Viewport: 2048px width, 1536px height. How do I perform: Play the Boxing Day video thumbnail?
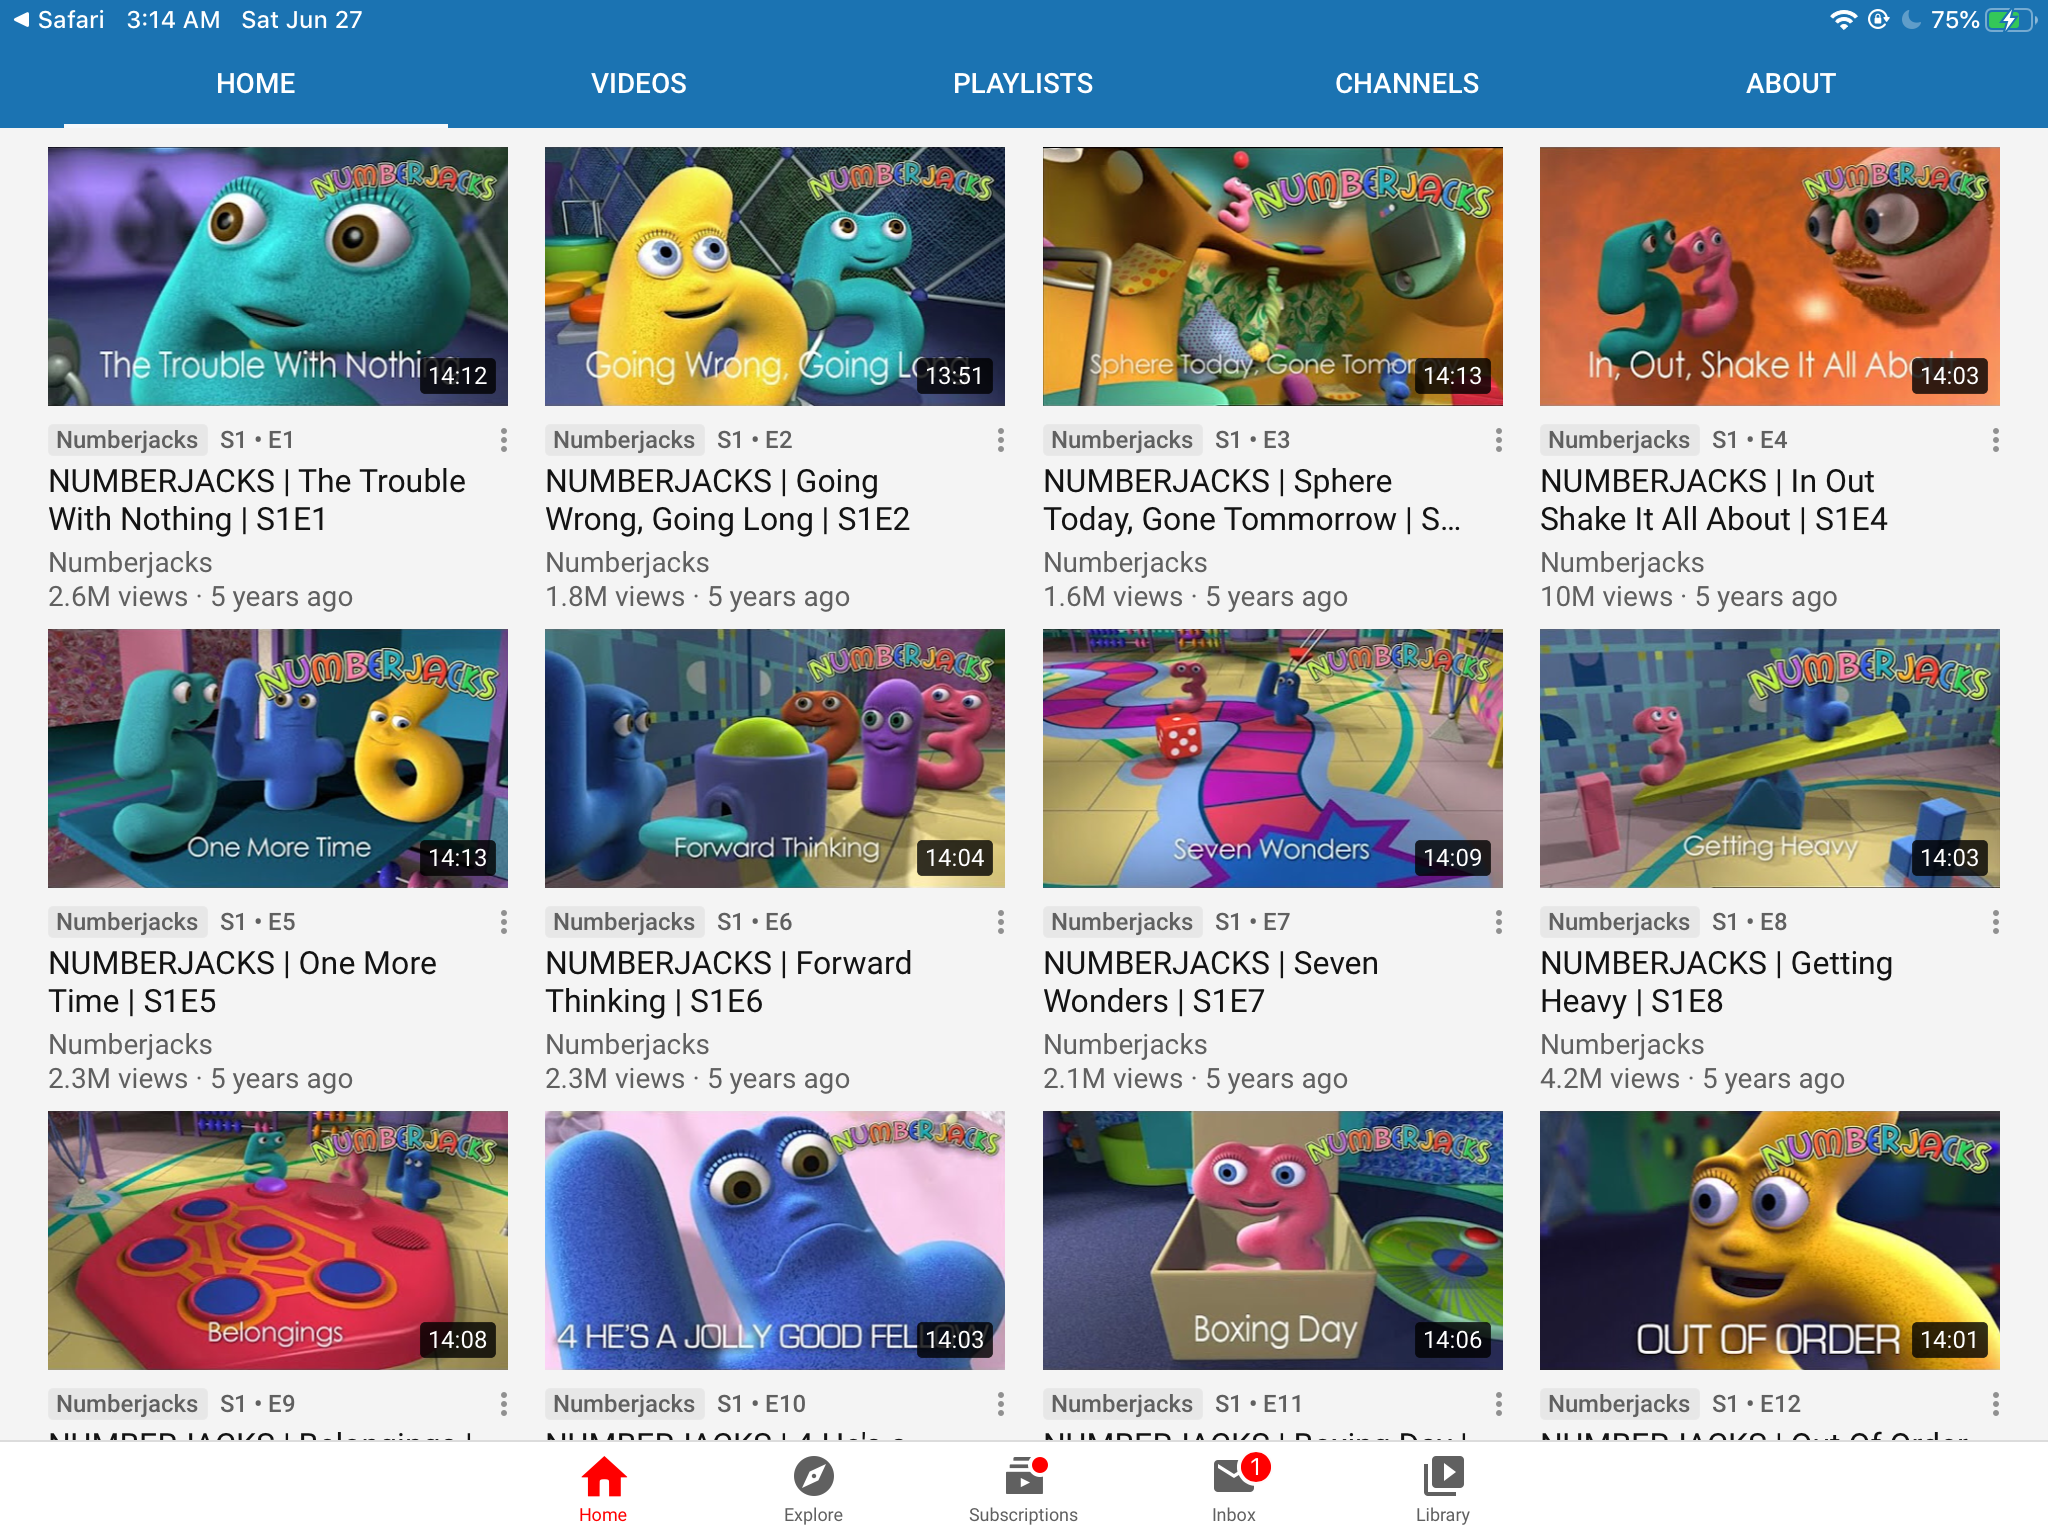[x=1272, y=1240]
